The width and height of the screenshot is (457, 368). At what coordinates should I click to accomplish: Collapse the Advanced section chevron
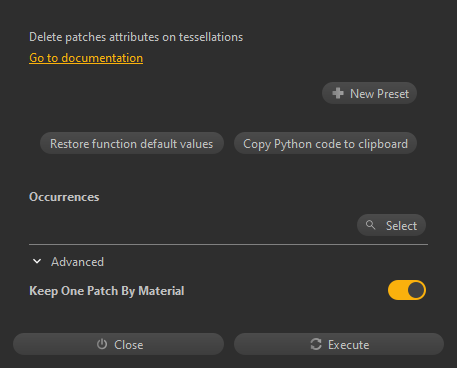pos(37,261)
